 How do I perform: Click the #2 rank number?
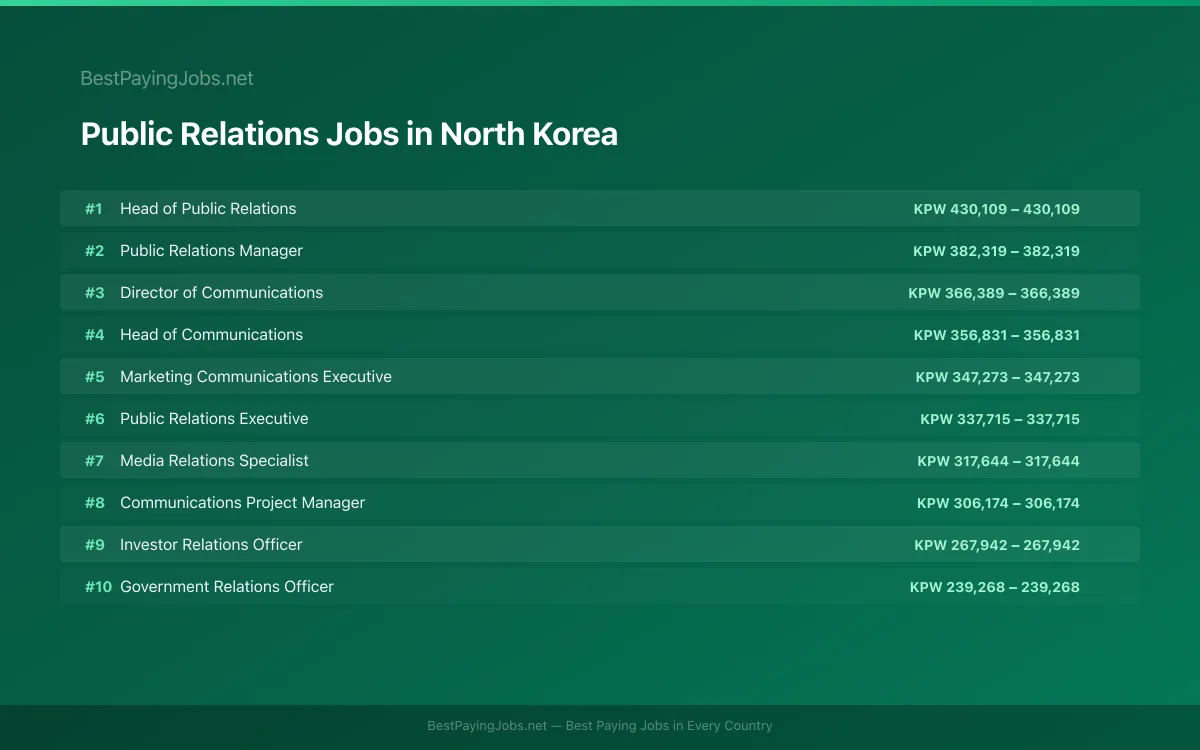(x=94, y=251)
